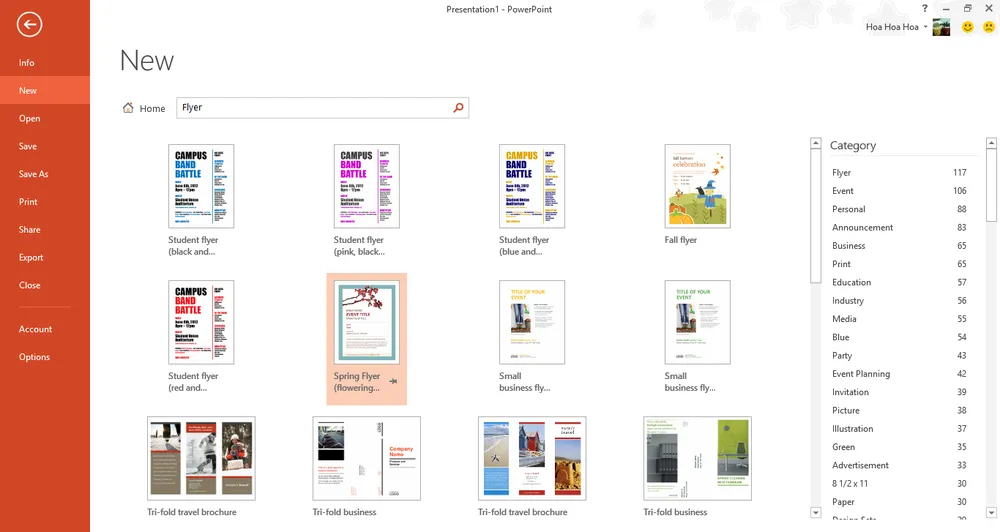Click the search magnifier icon

[x=458, y=108]
